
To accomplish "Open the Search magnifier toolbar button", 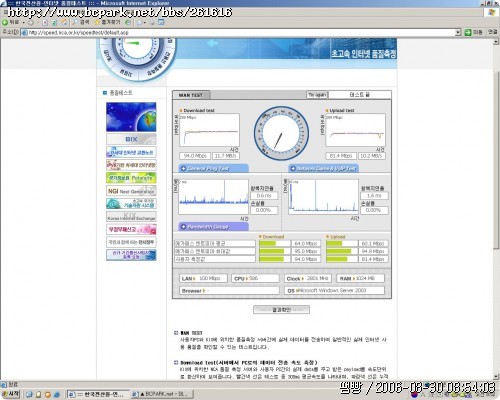I will (x=81, y=22).
